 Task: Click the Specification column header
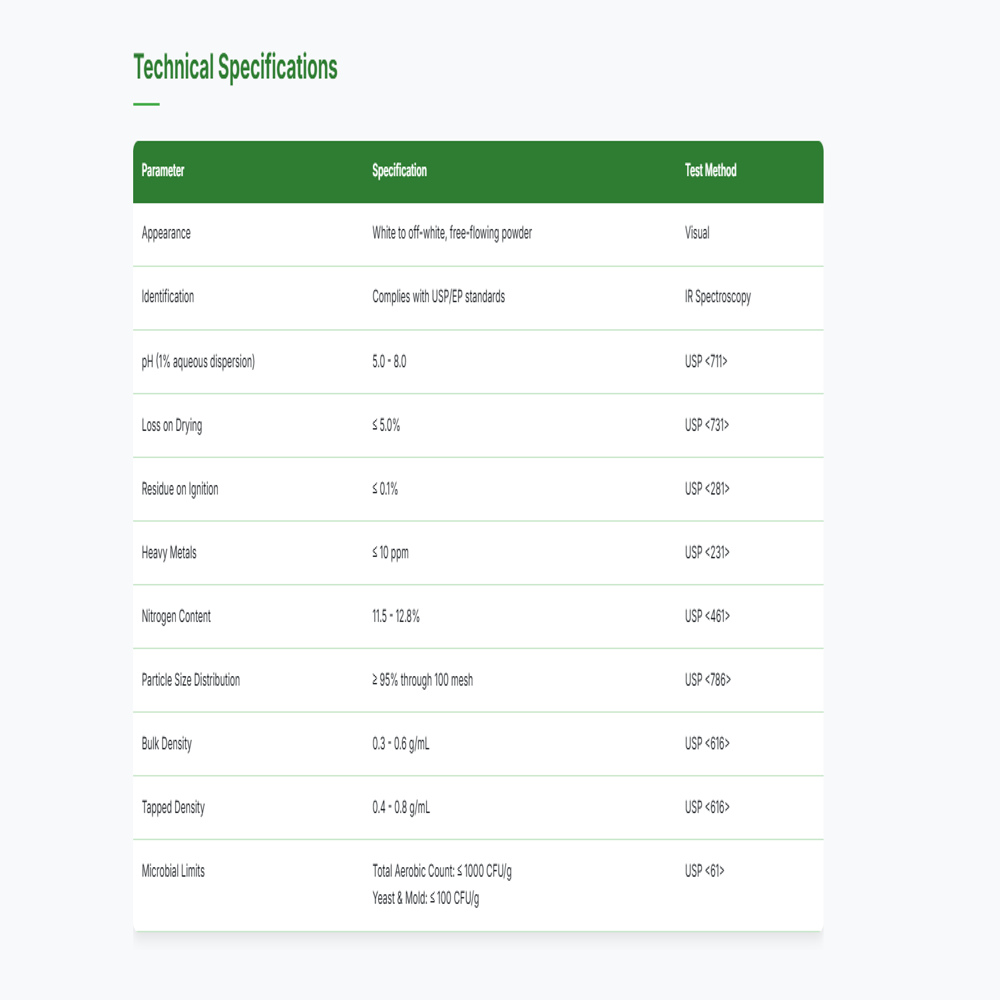click(x=399, y=171)
